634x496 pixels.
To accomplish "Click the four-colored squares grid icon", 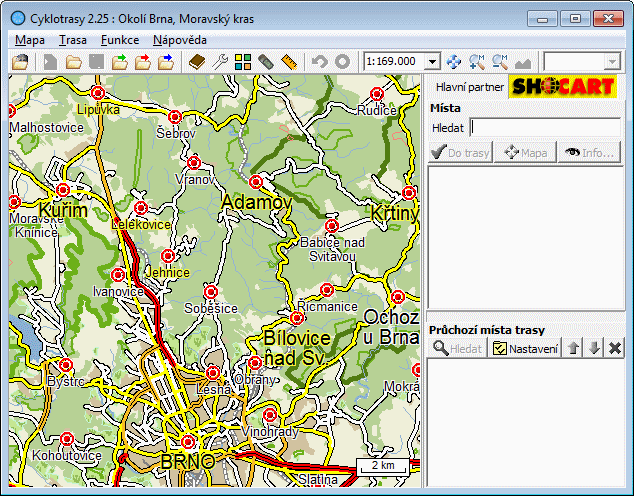I will (243, 62).
